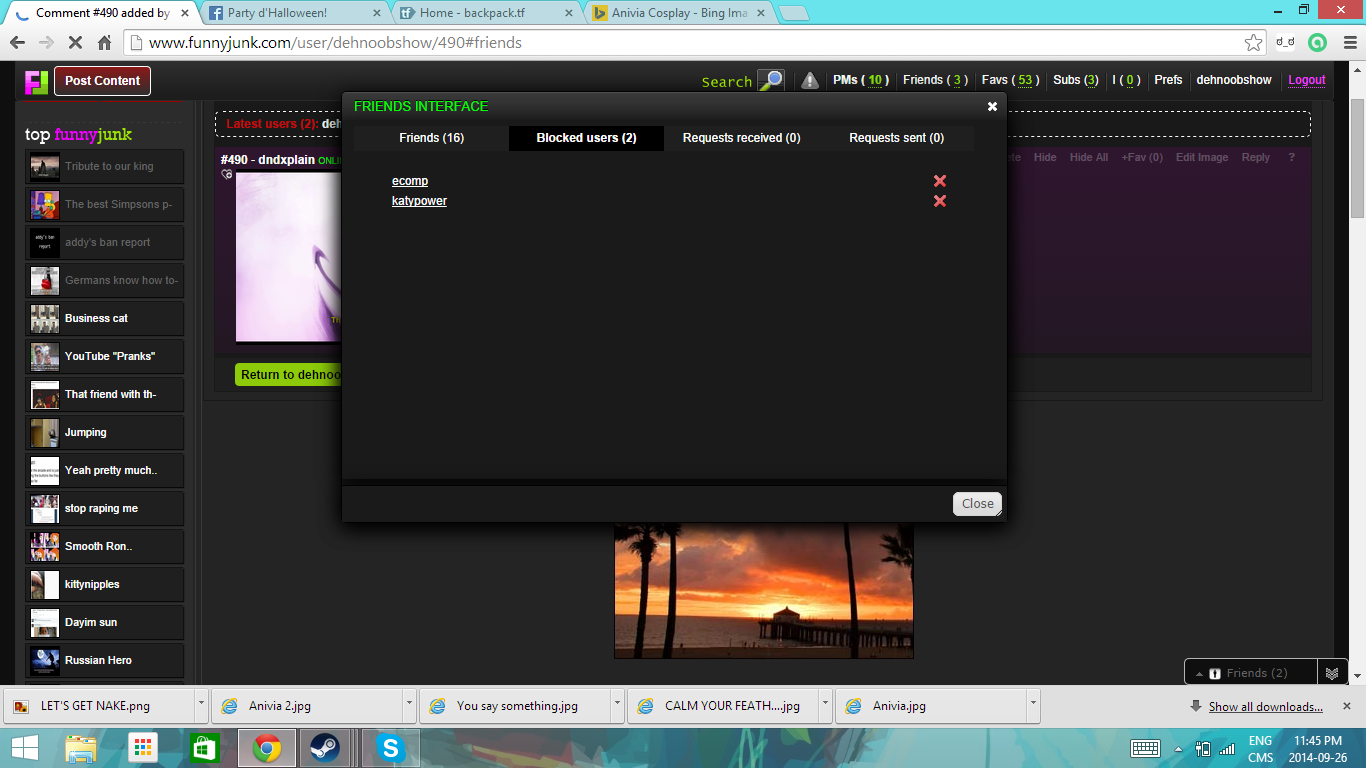Click the browser address bar URL field
The width and height of the screenshot is (1366, 768).
tap(680, 43)
